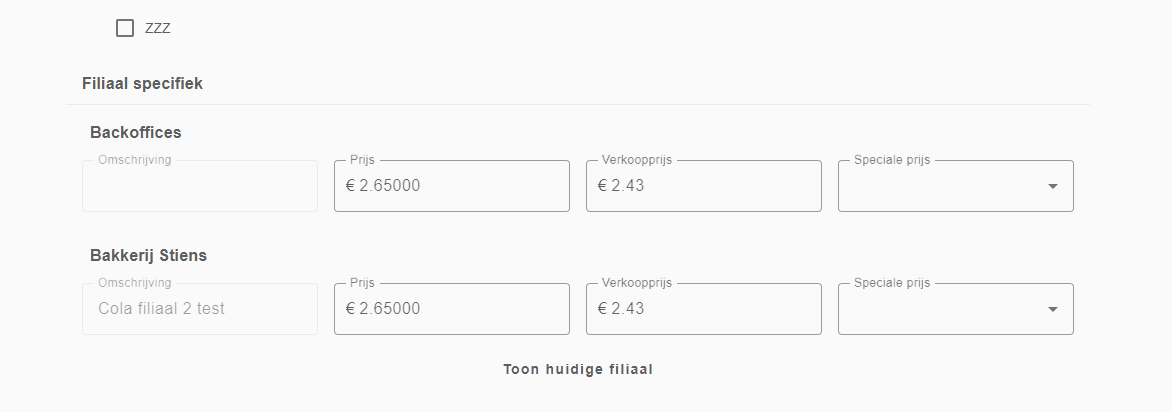Image resolution: width=1172 pixels, height=412 pixels.
Task: Select the Backoffices Speciale prijs combo box
Action: [x=955, y=186]
